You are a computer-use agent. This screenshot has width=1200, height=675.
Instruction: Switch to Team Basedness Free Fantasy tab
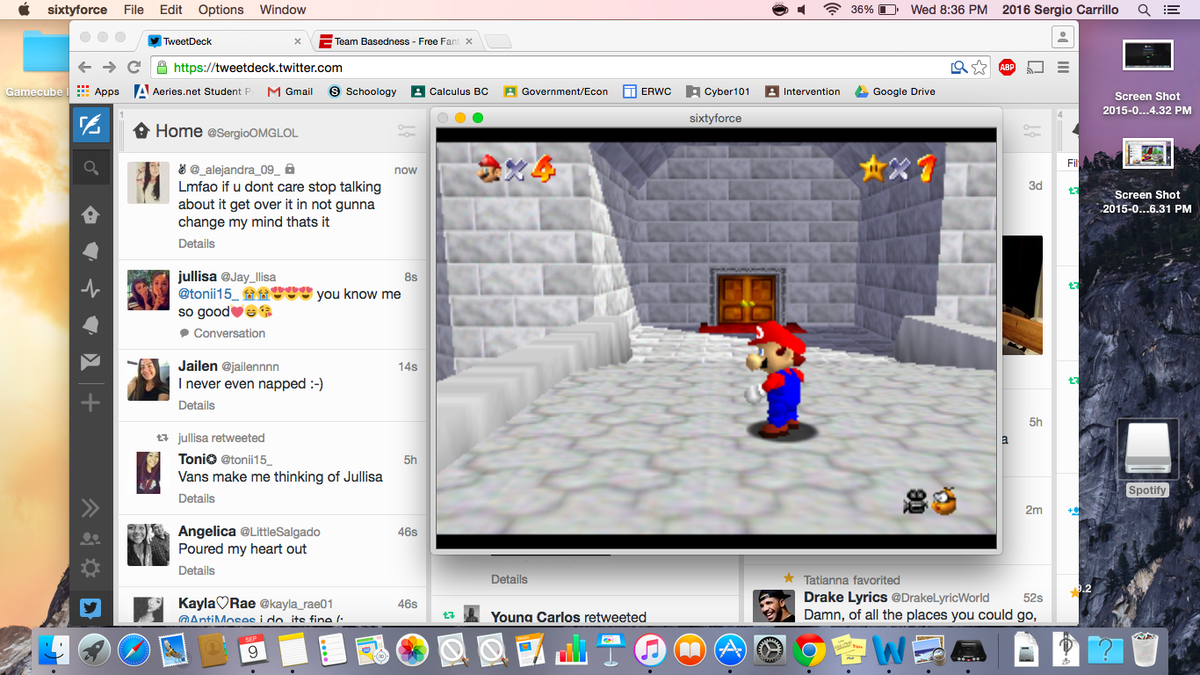396,41
